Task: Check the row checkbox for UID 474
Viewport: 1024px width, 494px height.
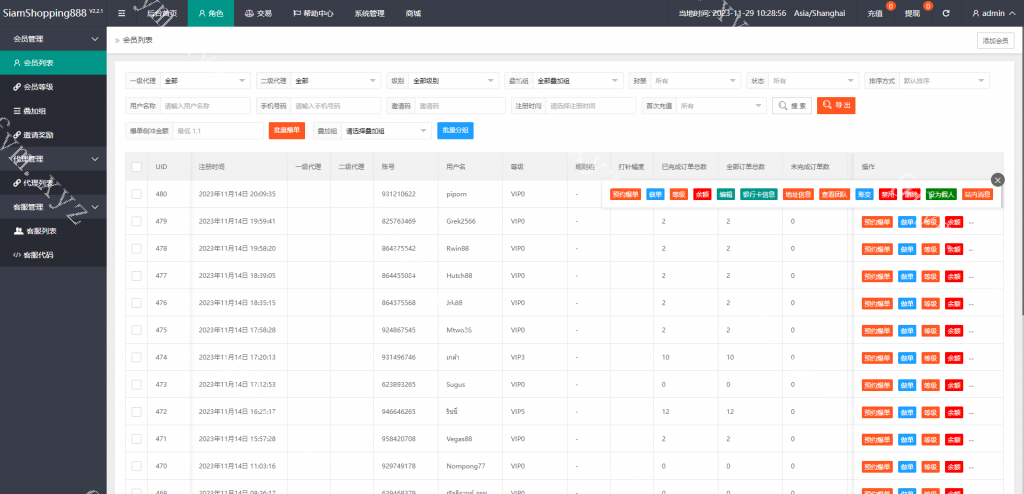Action: coord(136,357)
